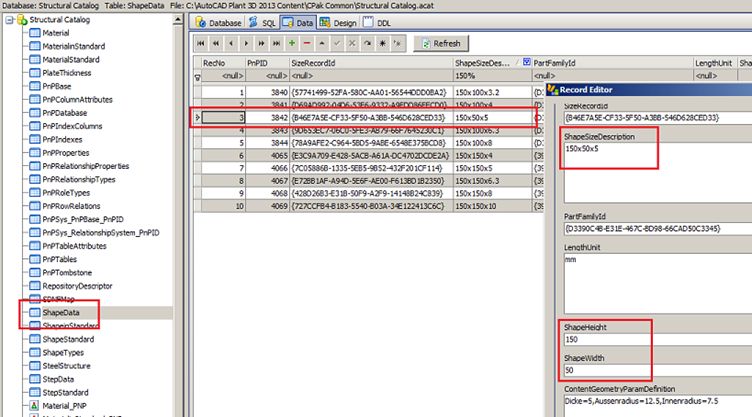Open ShapeStandard table

(68, 339)
